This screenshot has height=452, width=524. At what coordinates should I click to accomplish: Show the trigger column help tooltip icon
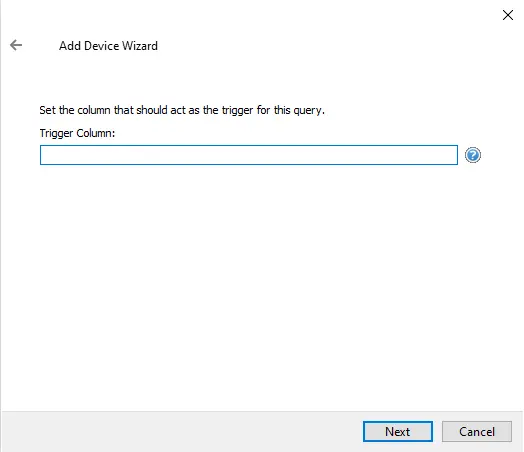tap(473, 155)
